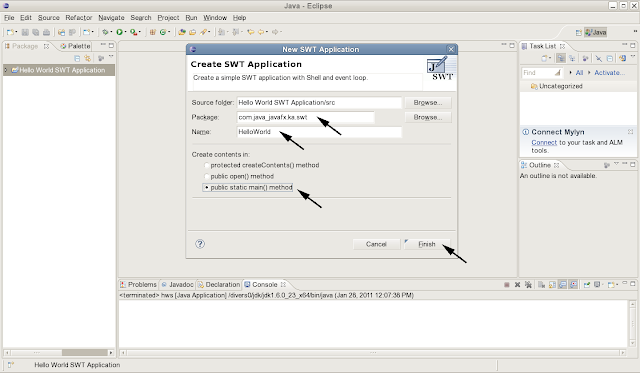Click the Finish button

427,244
